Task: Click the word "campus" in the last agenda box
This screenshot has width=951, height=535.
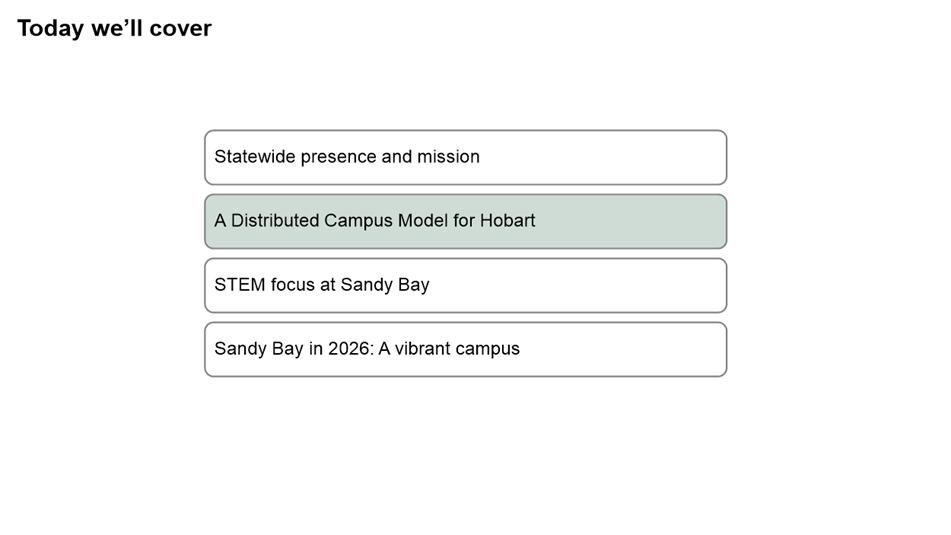Action: point(487,349)
